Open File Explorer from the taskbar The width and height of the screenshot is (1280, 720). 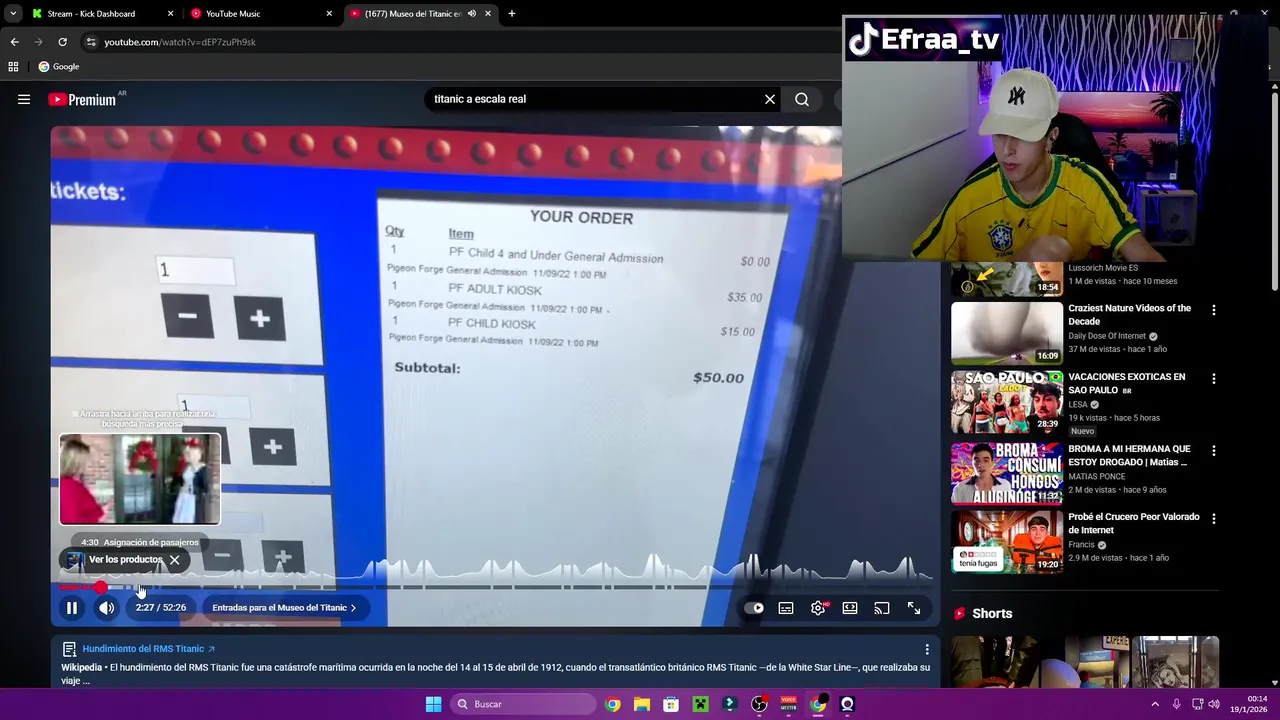click(x=642, y=704)
